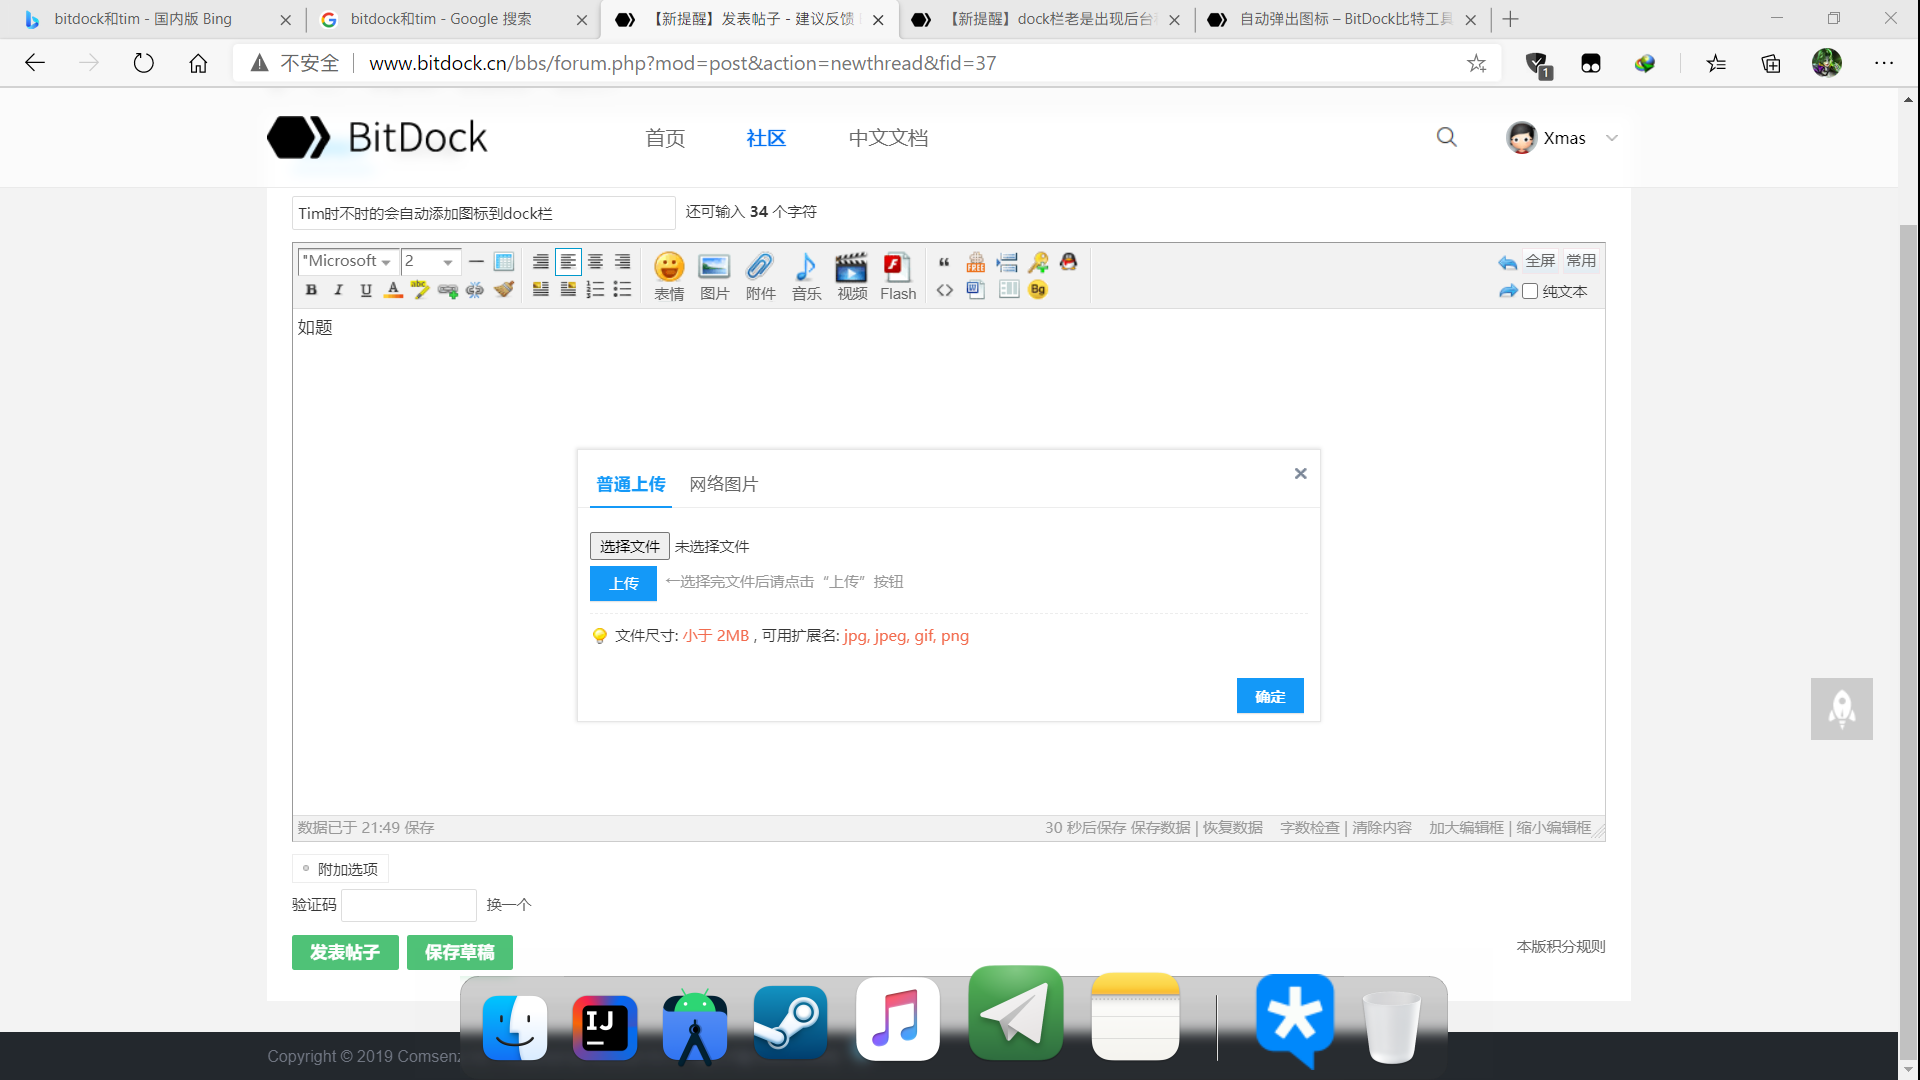Click the 发表帖子 submit button
Viewport: 1920px width, 1080px height.
[345, 952]
